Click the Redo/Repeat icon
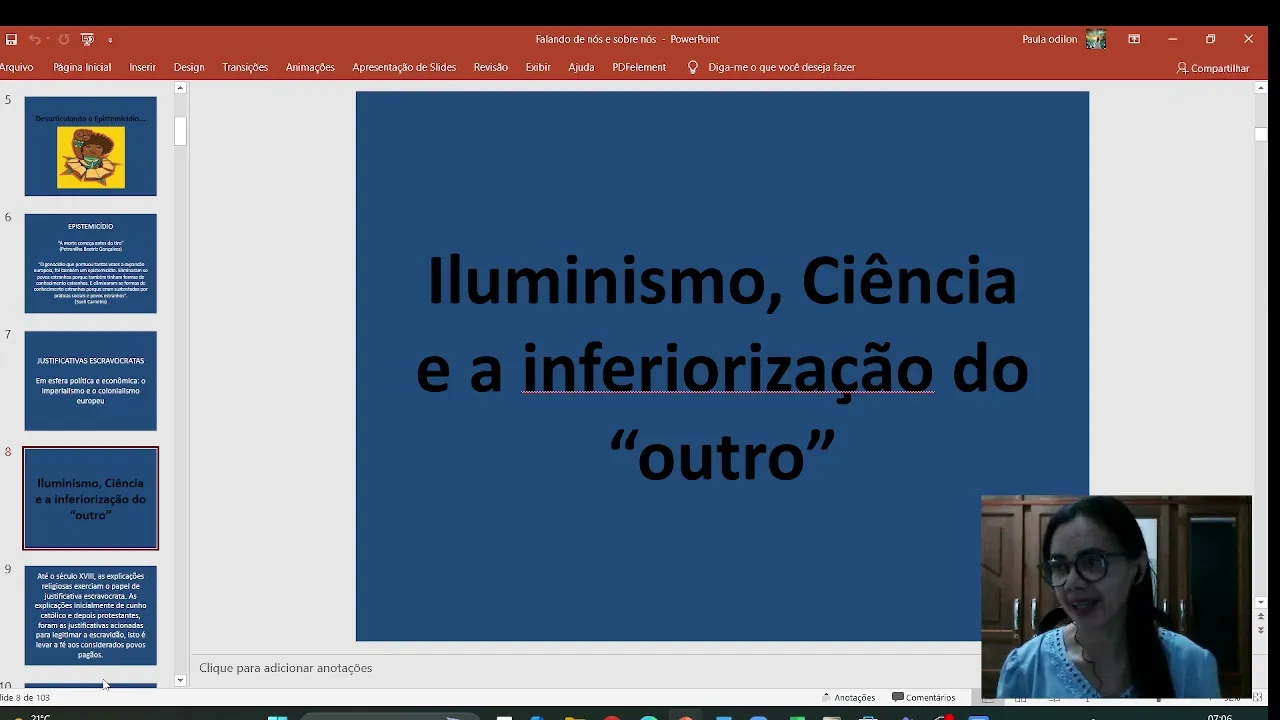 pyautogui.click(x=64, y=39)
